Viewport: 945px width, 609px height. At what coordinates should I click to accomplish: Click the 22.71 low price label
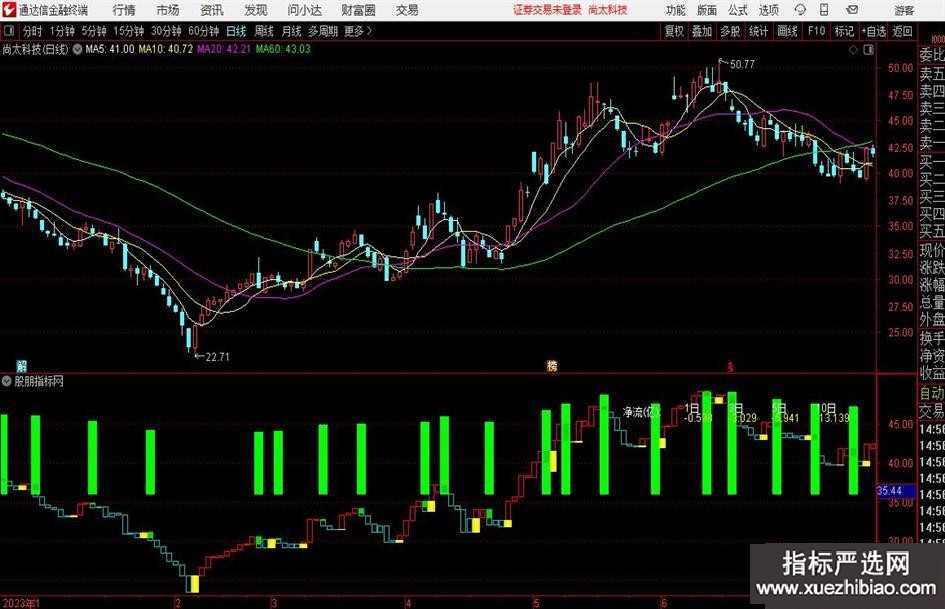(218, 357)
